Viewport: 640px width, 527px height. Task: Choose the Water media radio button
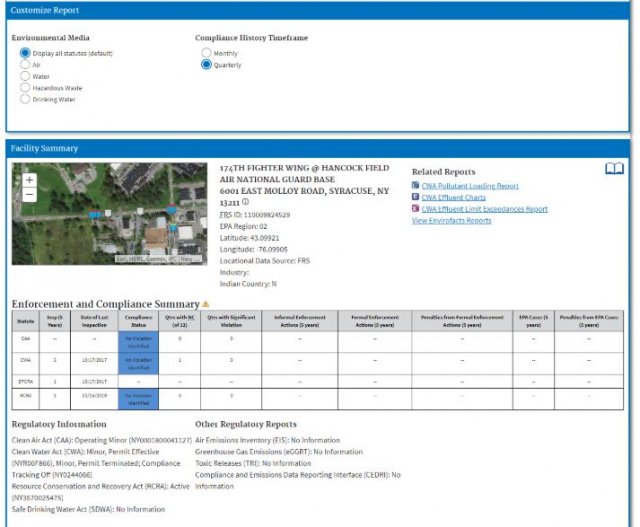coord(25,76)
